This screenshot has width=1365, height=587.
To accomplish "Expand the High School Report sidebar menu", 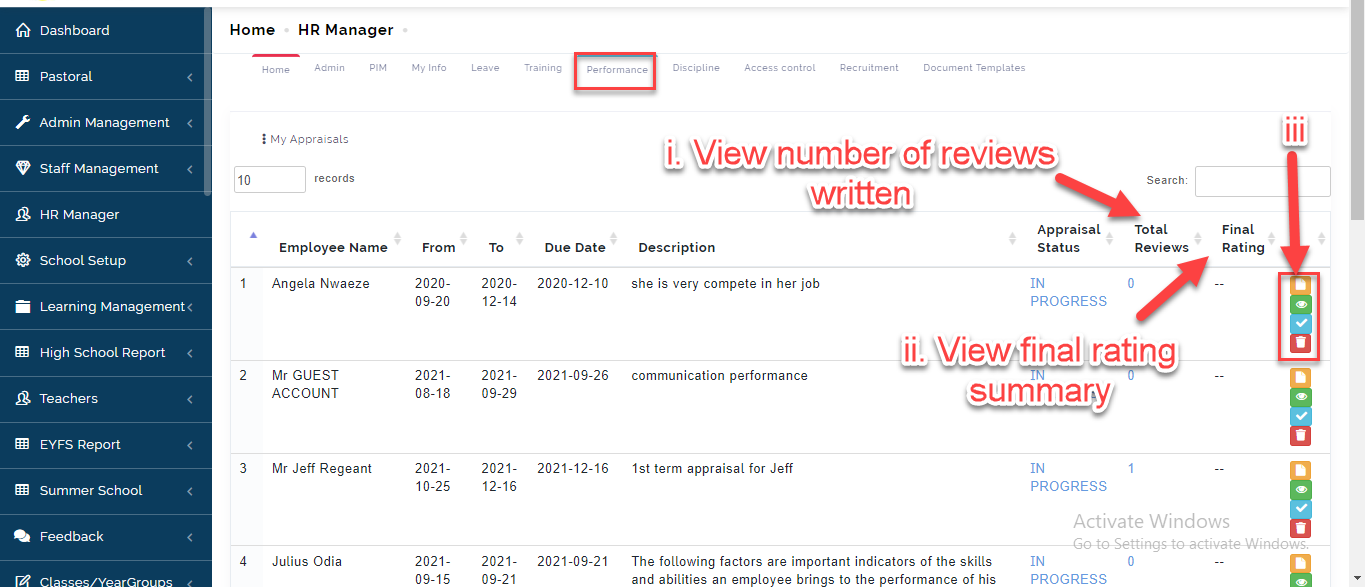I will (105, 353).
